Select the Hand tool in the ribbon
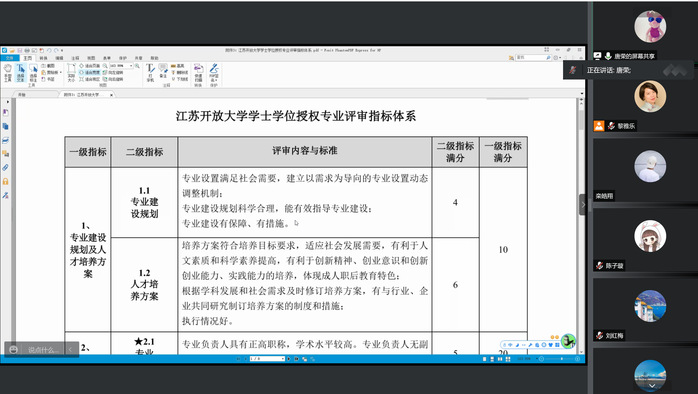Viewport: 698px width, 394px height. point(8,72)
